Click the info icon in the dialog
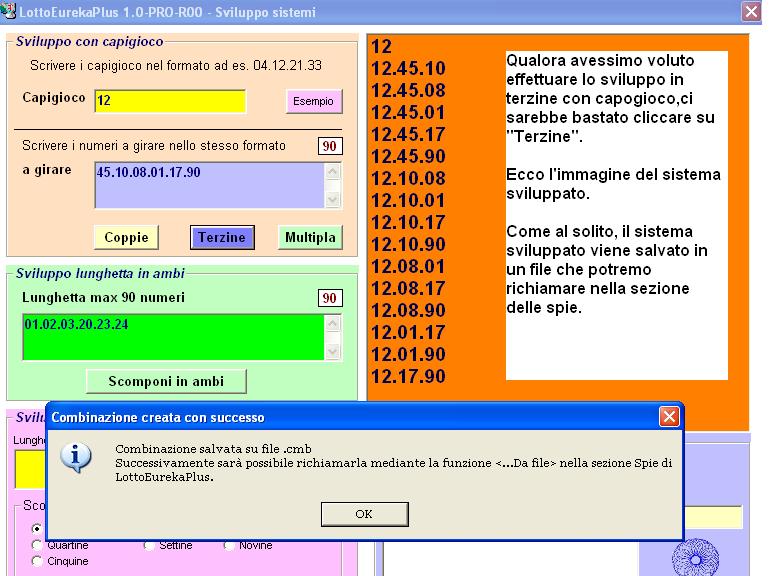Viewport: 772px width, 576px height. click(75, 457)
